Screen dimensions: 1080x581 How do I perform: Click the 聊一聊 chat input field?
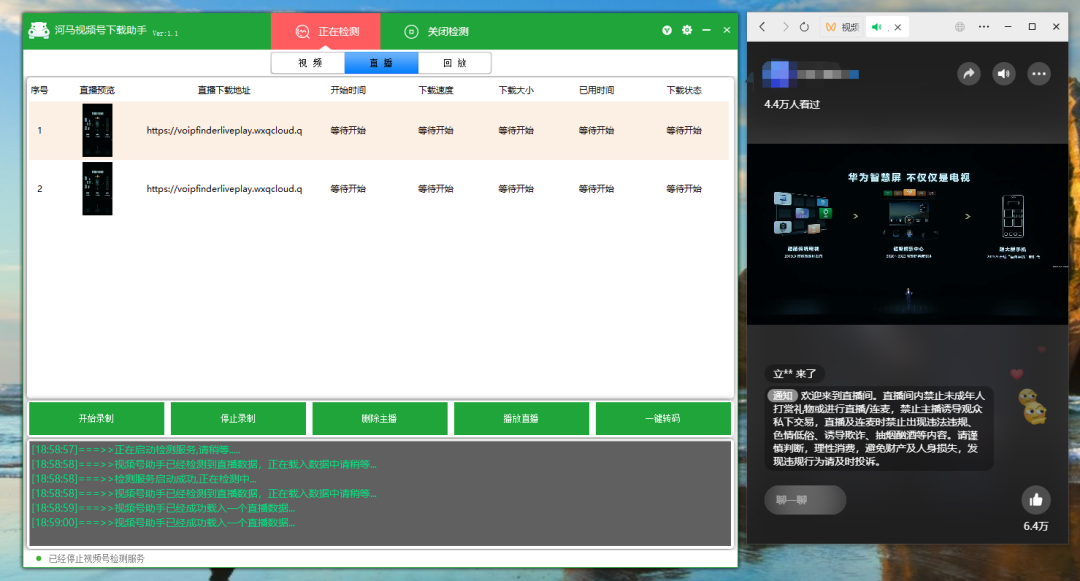coord(806,500)
